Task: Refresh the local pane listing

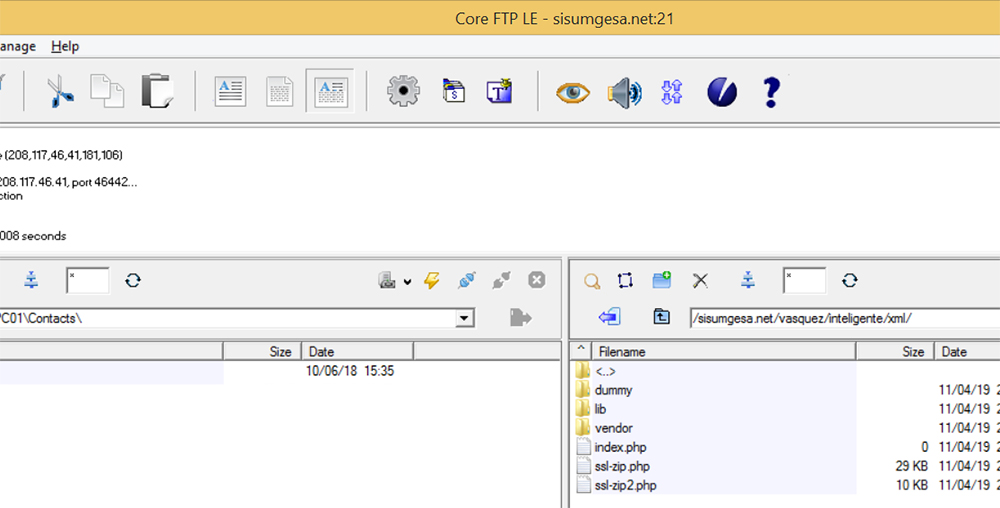Action: click(x=133, y=280)
